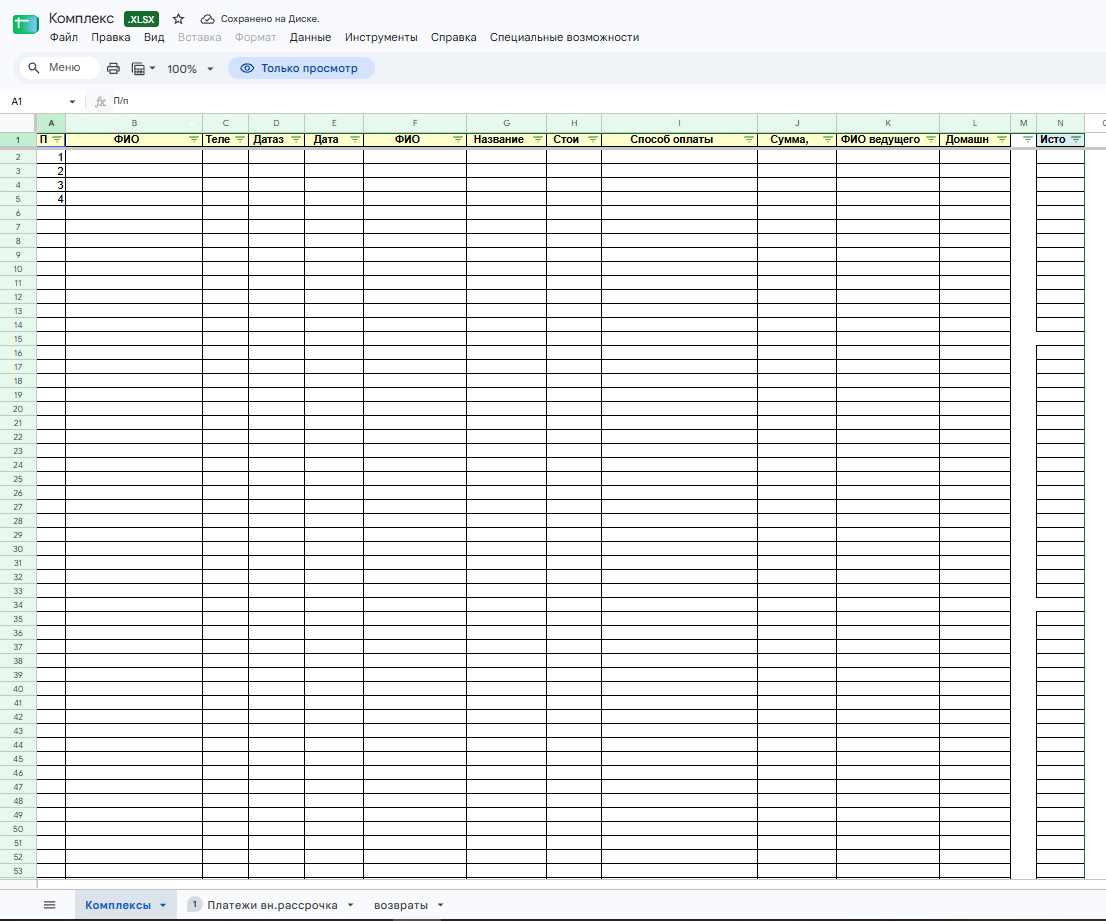Viewport: 1106px width, 921px height.
Task: Select the Способ оплаты header cell
Action: (x=679, y=140)
